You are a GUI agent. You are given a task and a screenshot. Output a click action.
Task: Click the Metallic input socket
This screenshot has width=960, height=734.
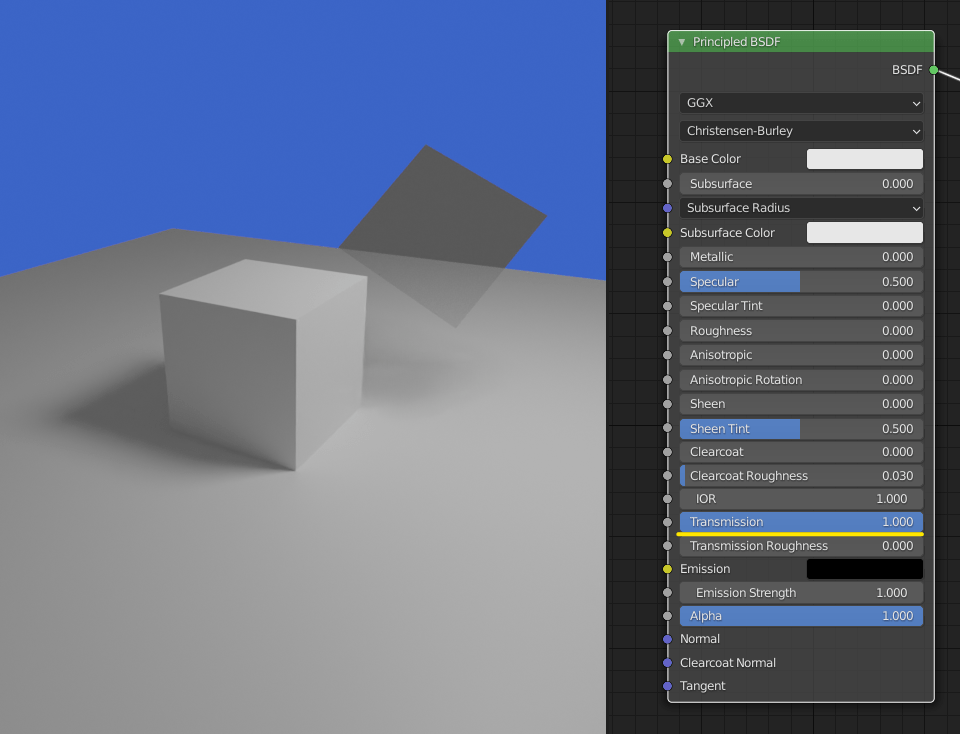tap(668, 257)
